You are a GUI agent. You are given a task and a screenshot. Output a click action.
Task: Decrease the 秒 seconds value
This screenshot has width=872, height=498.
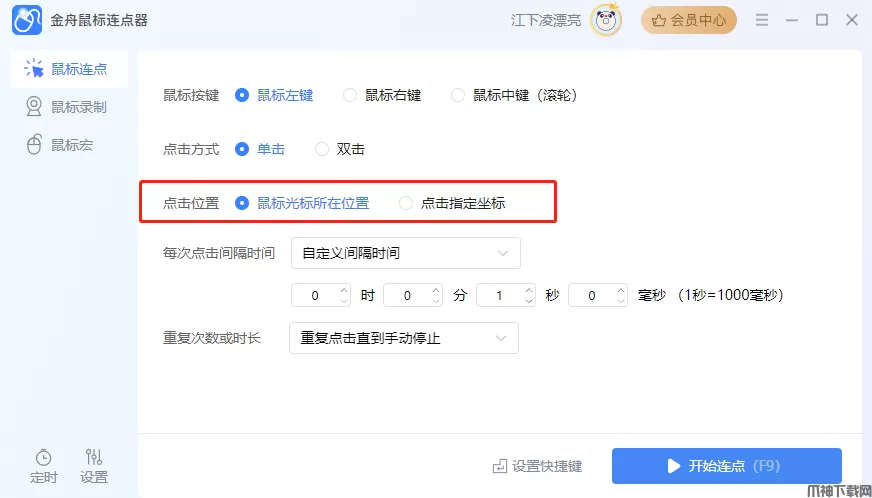(x=529, y=300)
